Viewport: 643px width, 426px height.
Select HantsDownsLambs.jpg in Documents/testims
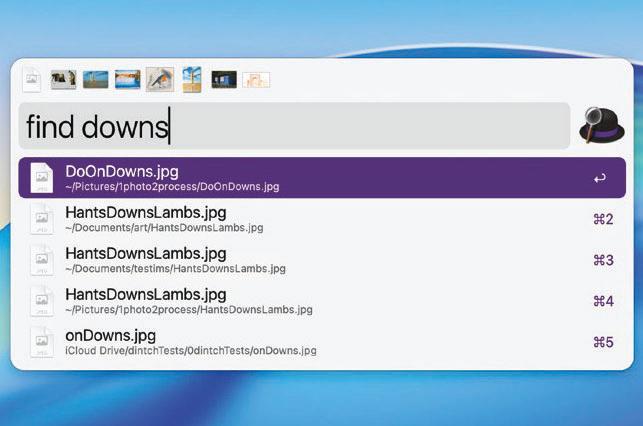pos(322,260)
